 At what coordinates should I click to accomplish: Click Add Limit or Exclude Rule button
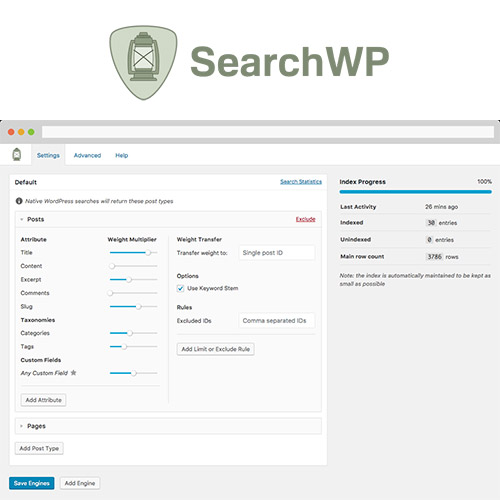coord(216,349)
